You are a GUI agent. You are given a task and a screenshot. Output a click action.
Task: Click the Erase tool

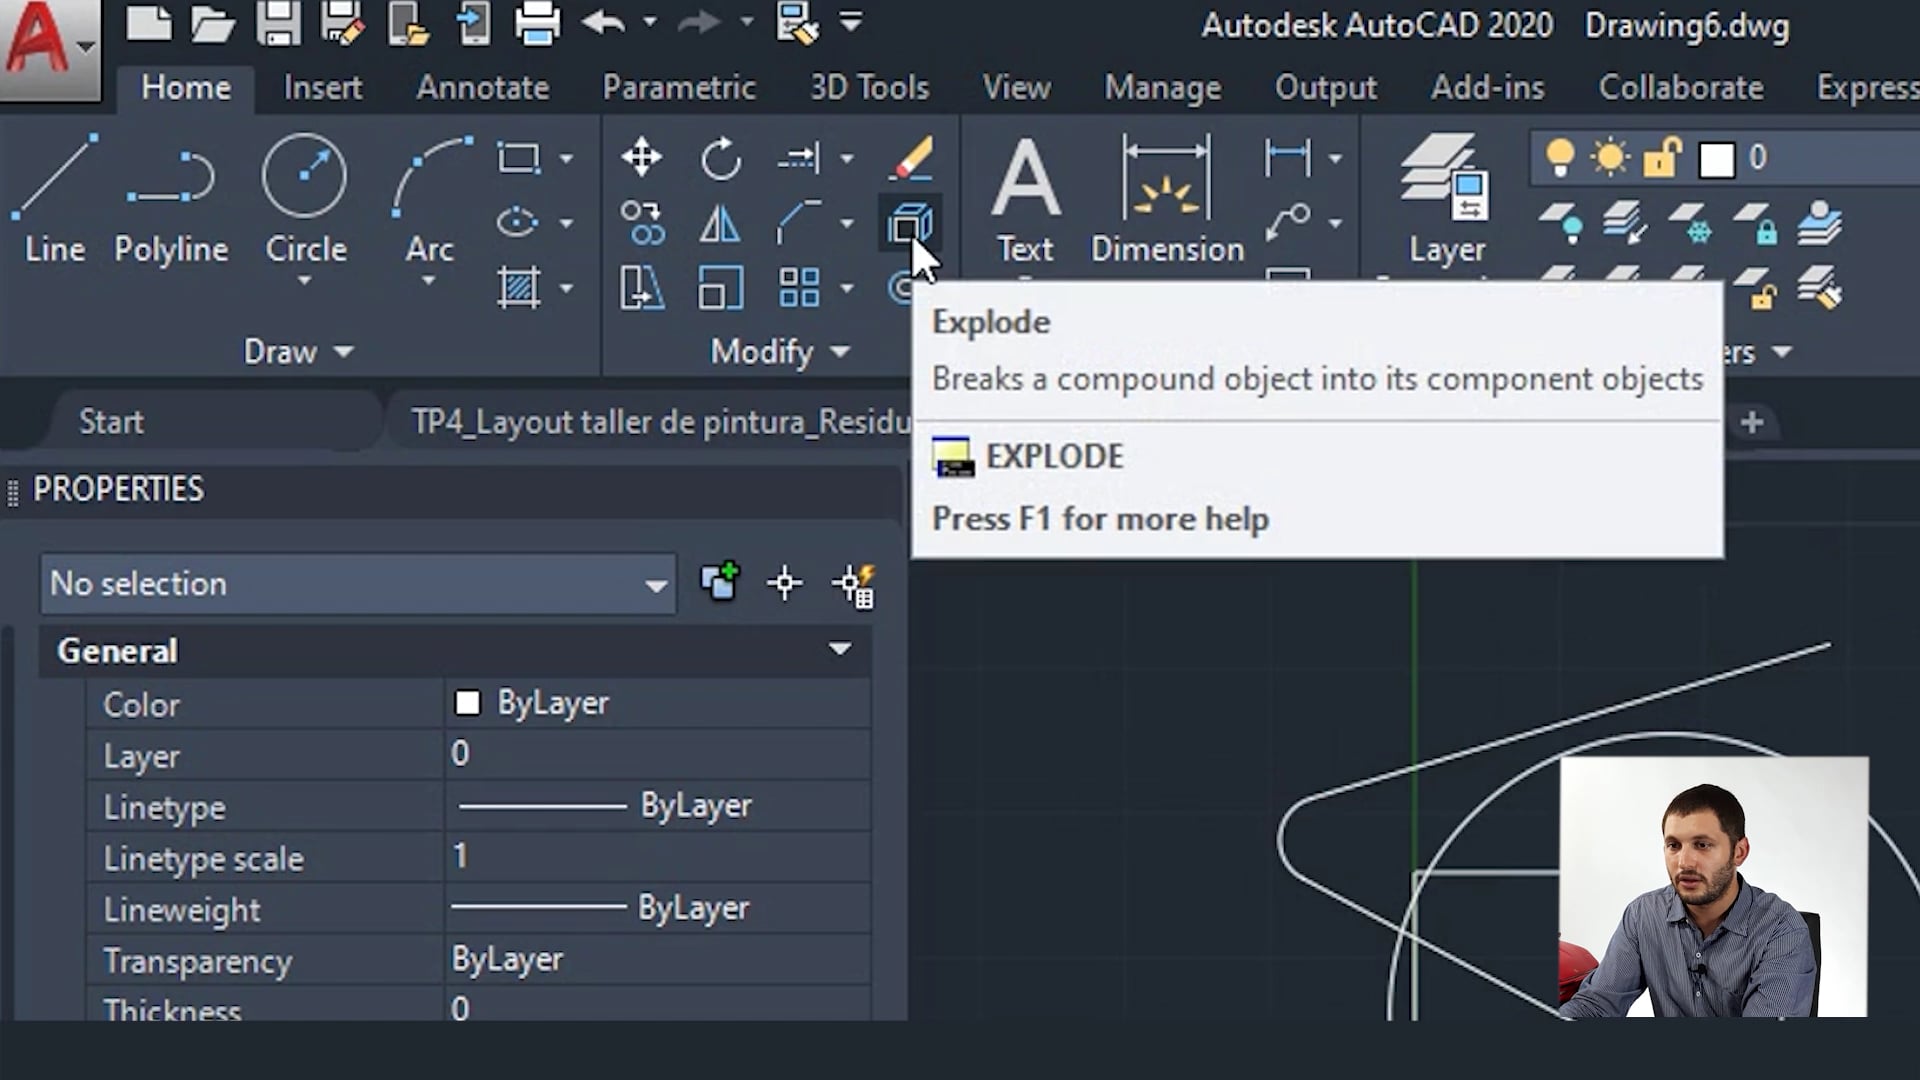point(910,157)
